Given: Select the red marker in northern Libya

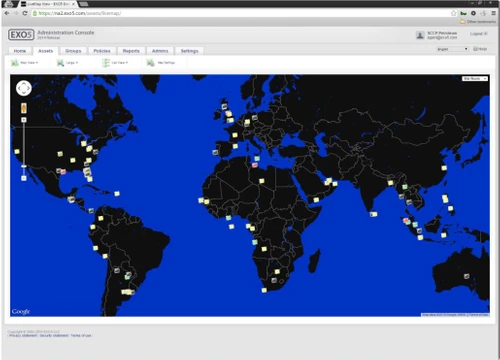Looking at the screenshot, I should click(x=255, y=165).
